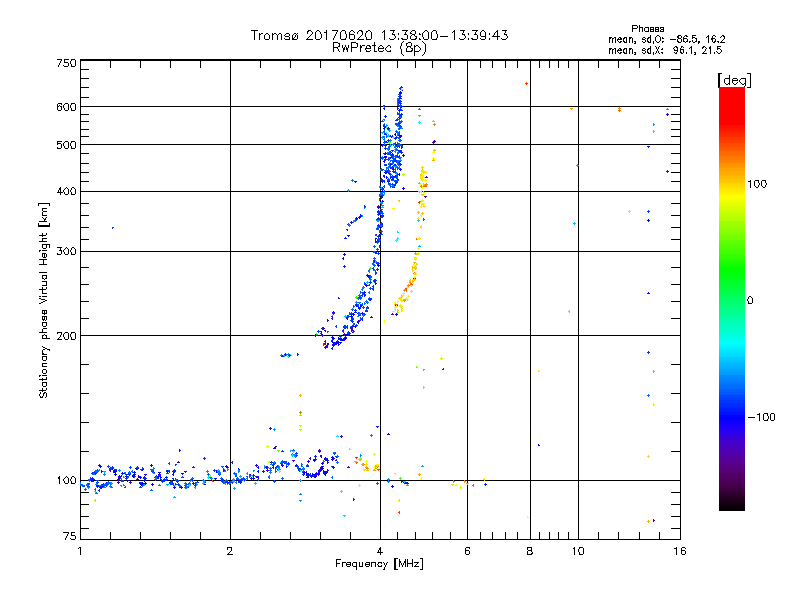Click the dense blue O-mode trace cluster near 500 km

pyautogui.click(x=392, y=156)
